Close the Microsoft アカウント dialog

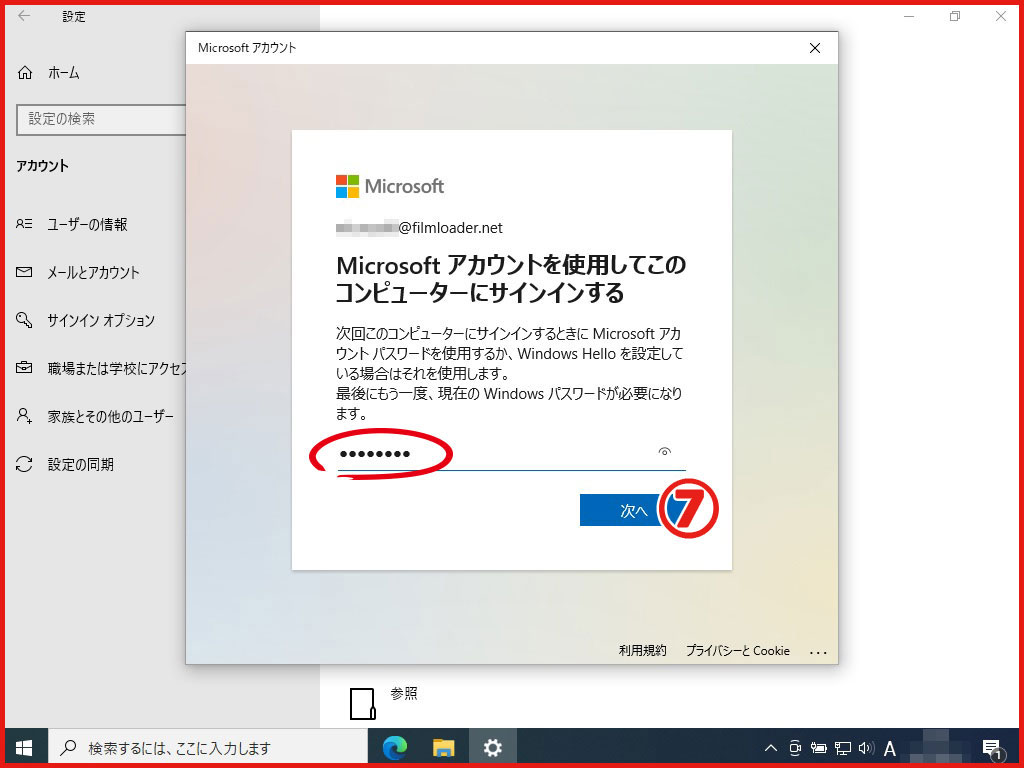click(x=814, y=48)
